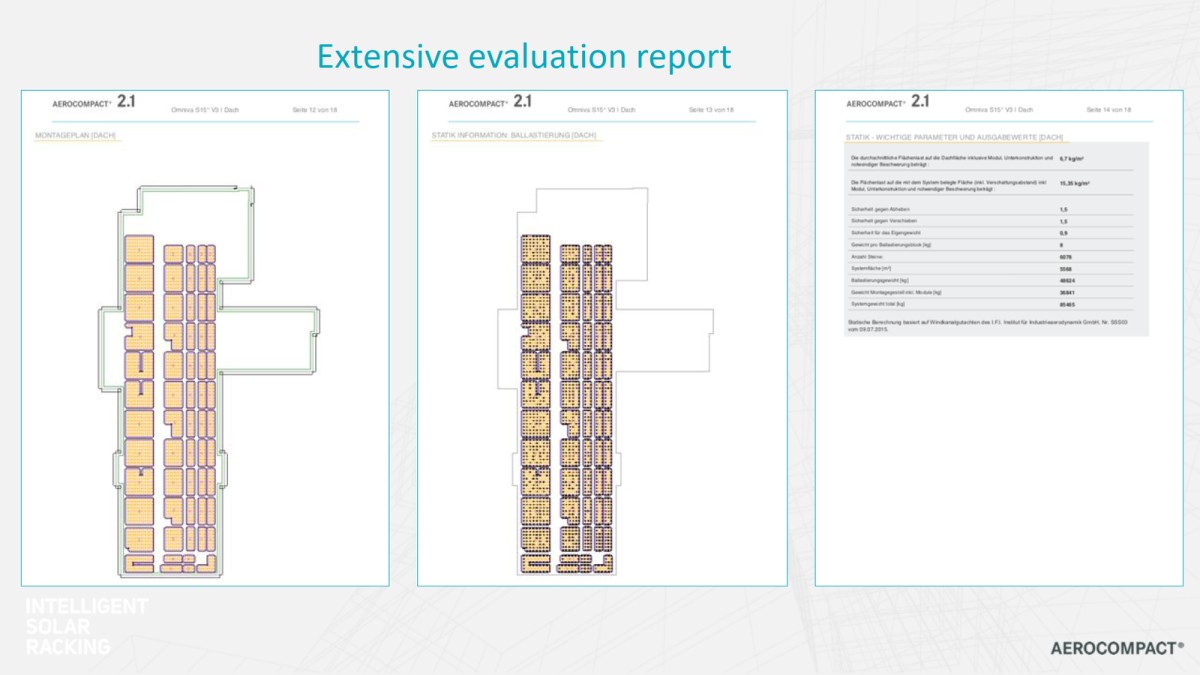Viewport: 1200px width, 675px height.
Task: Click 'Seite 14 von 18' page label
Action: coord(1109,109)
